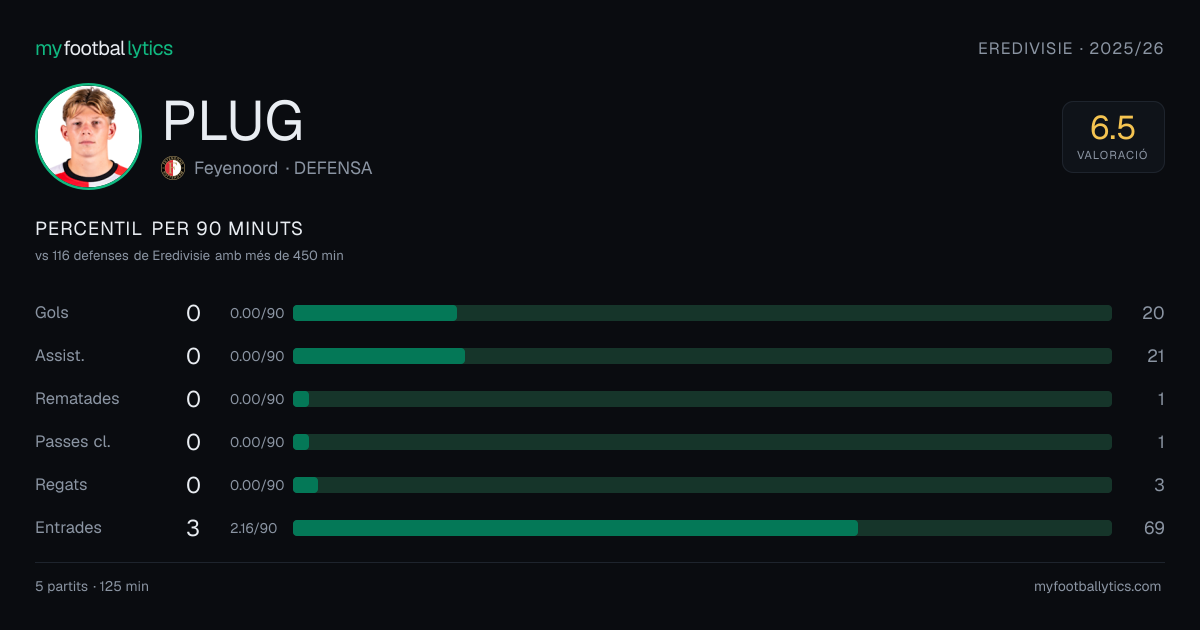Viewport: 1200px width, 630px height.
Task: Click the PLUG player name heading
Action: tap(233, 121)
